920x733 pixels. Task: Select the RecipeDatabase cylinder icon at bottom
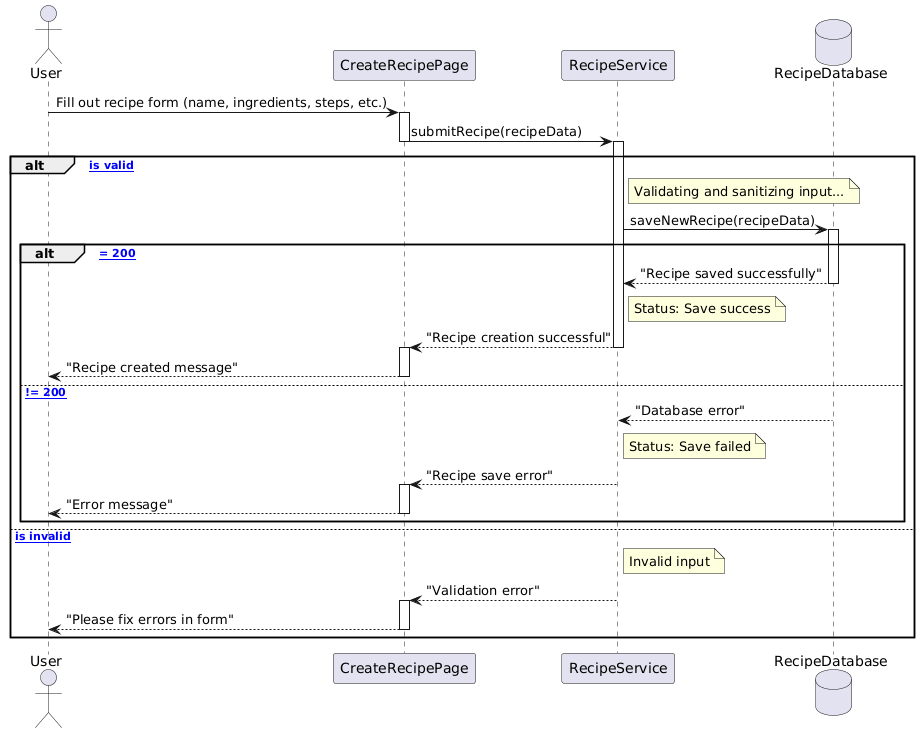pos(832,693)
